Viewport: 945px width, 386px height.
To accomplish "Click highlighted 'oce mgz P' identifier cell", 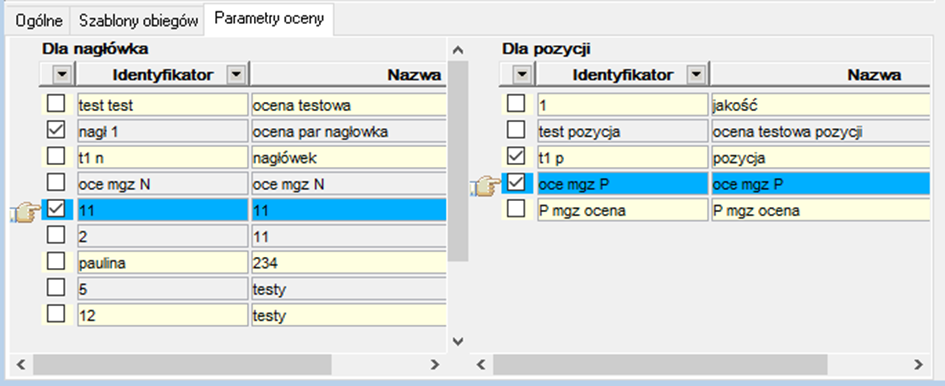I will (623, 183).
